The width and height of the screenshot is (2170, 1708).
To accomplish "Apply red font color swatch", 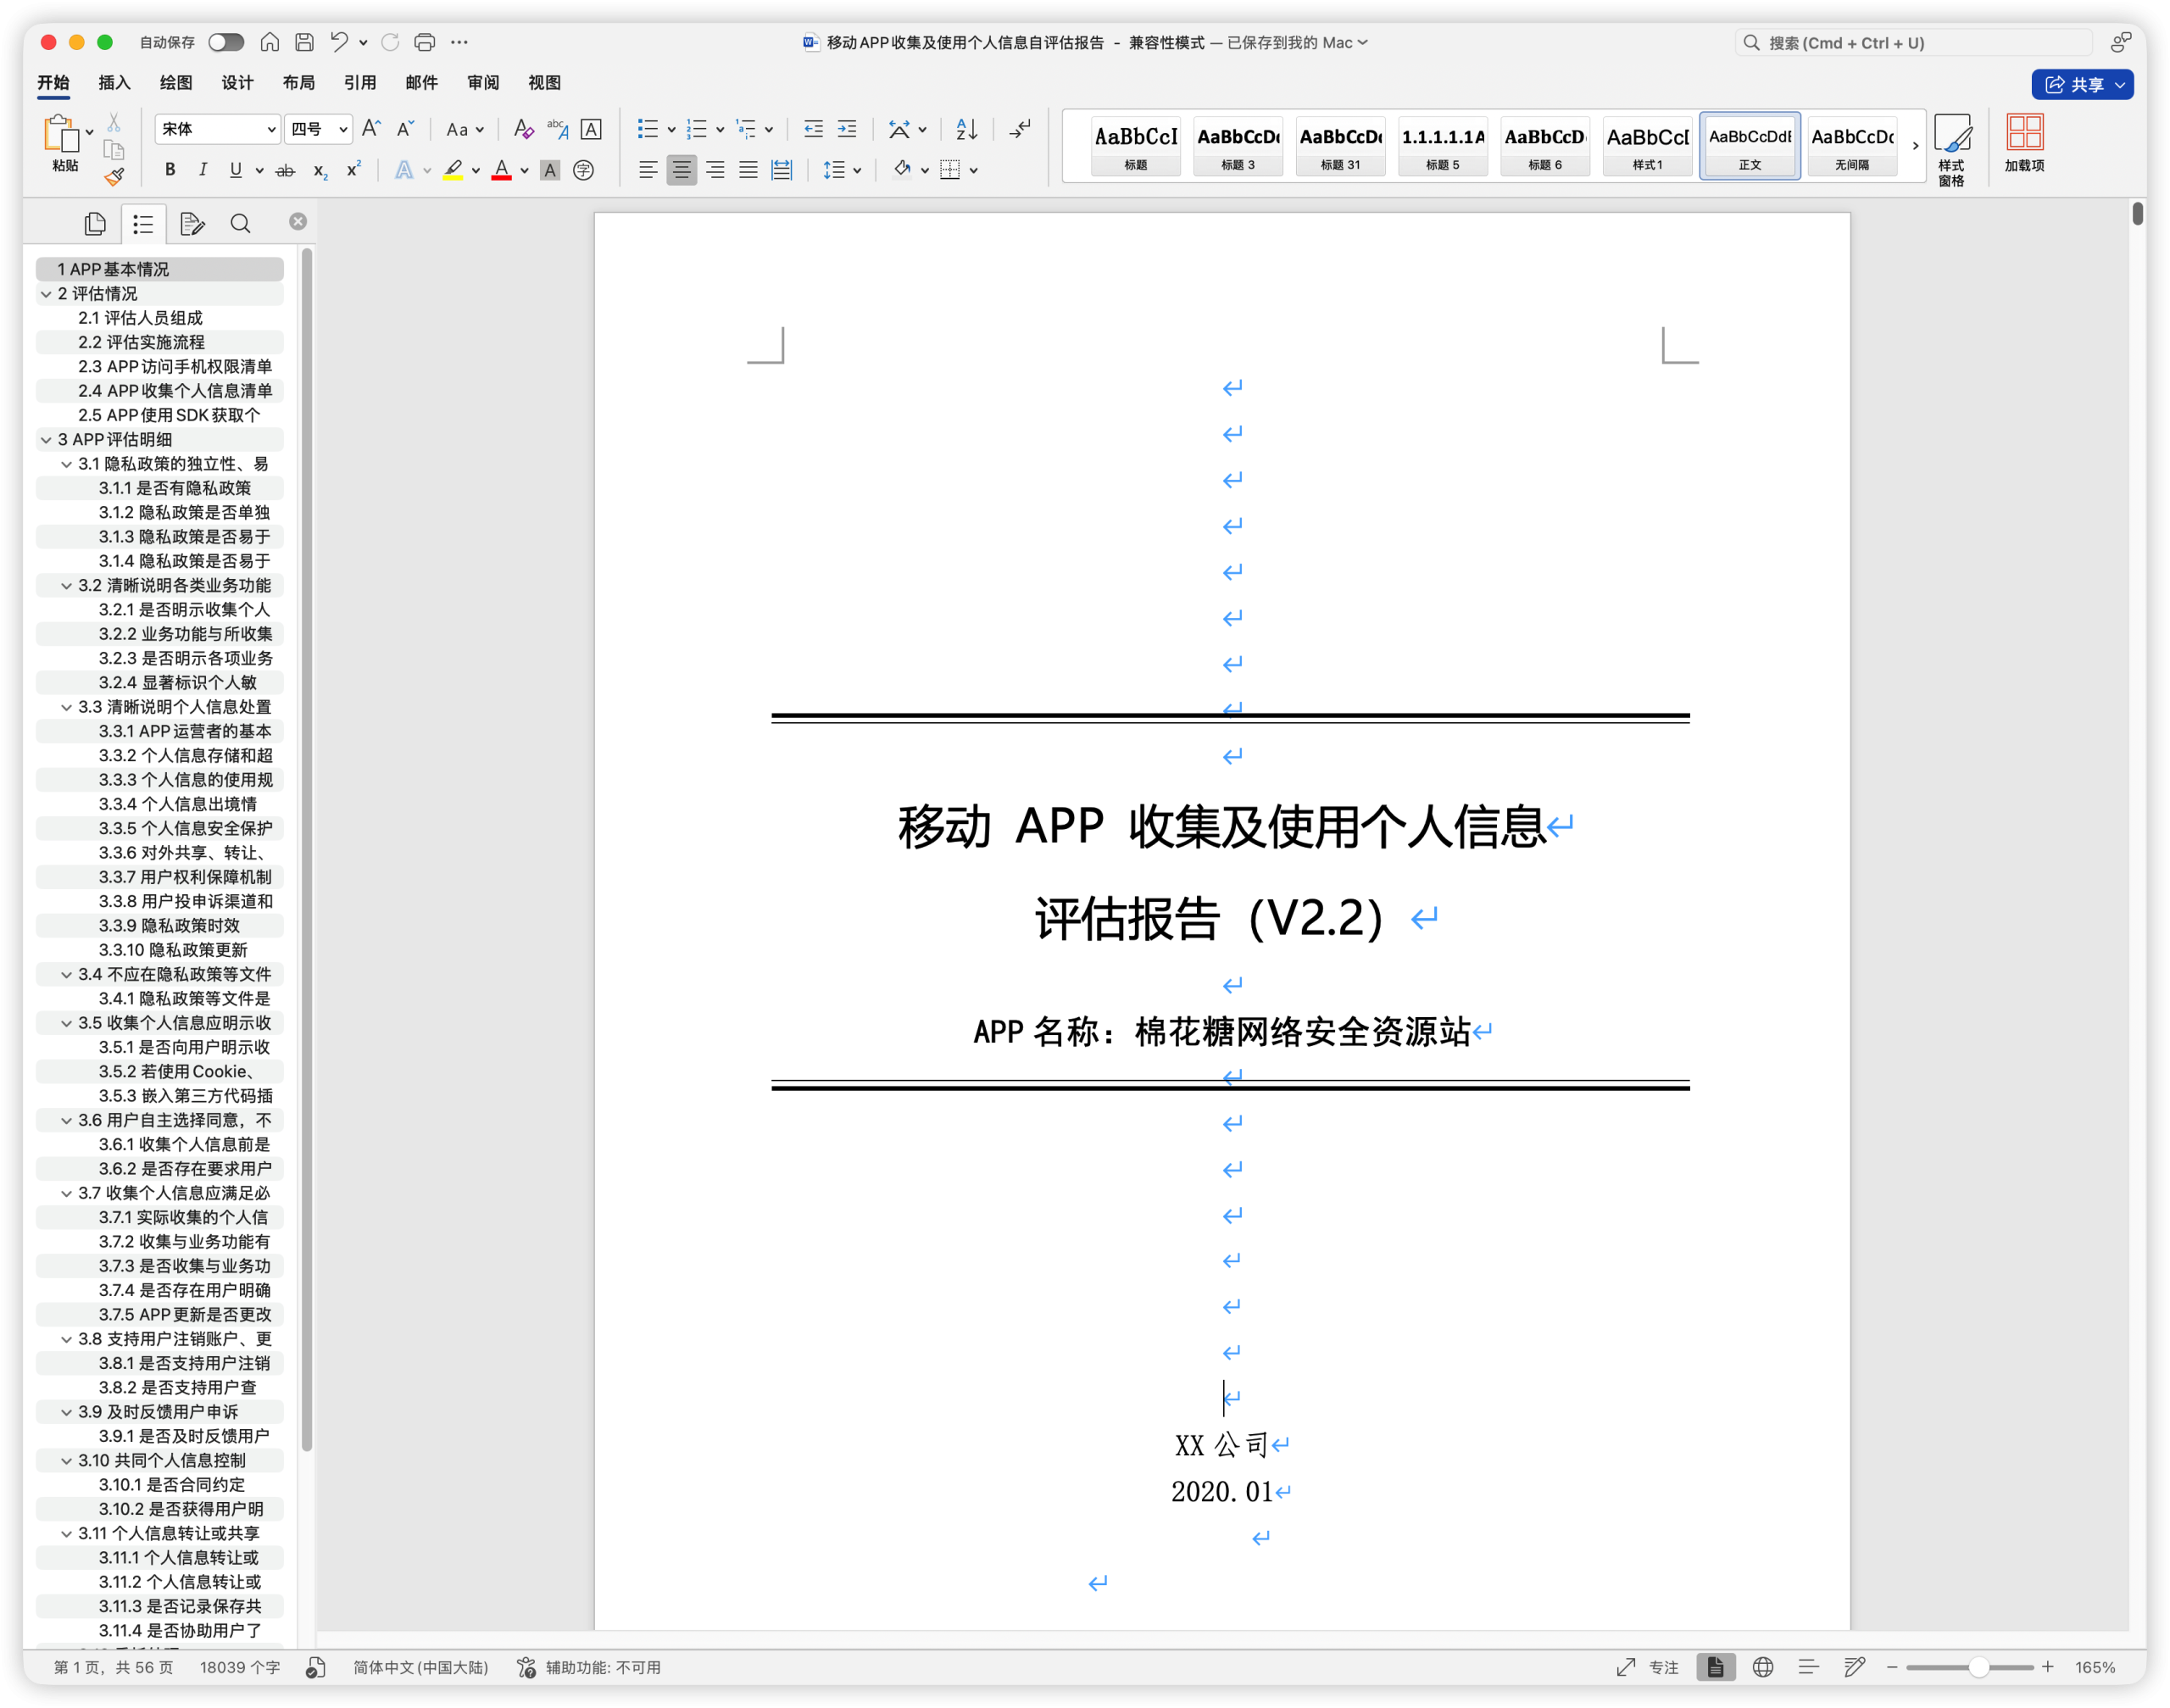I will point(502,170).
